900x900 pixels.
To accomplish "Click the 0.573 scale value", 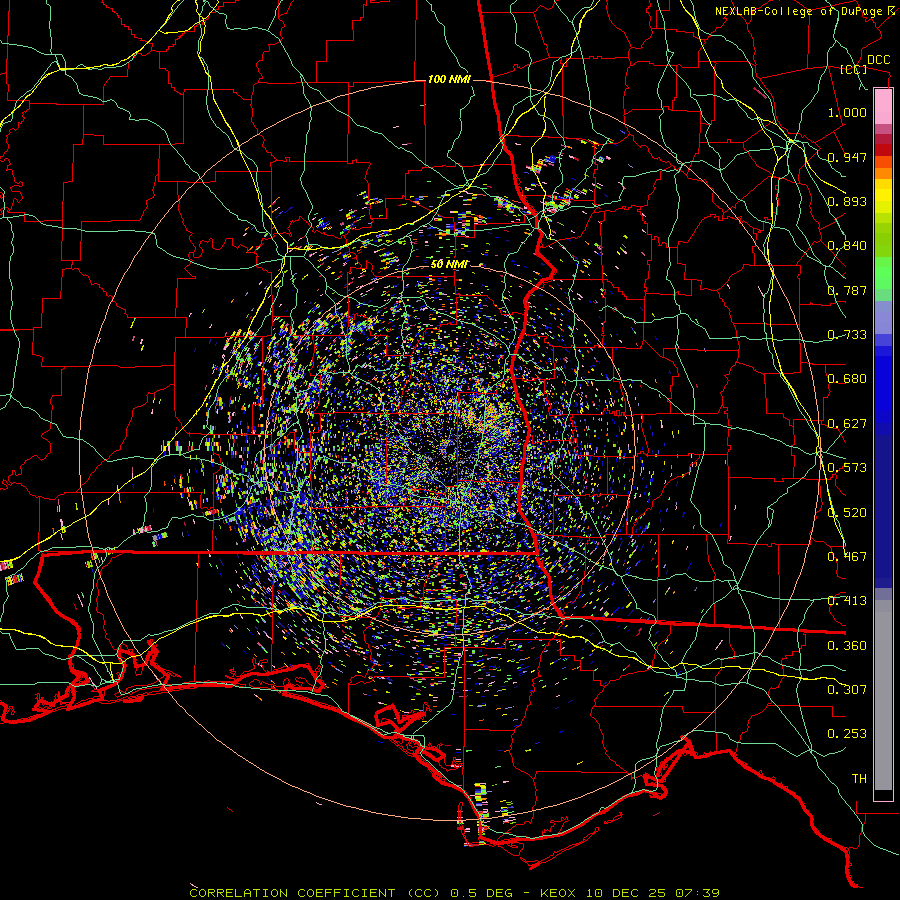I will coord(847,468).
